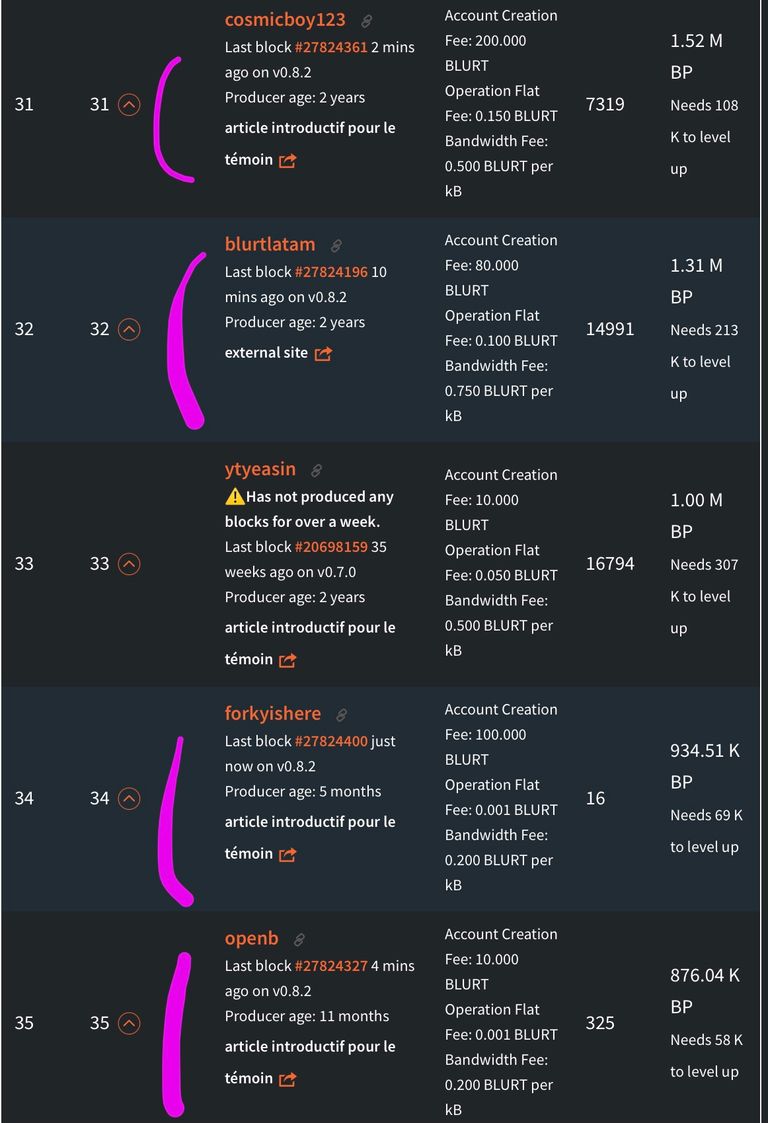Click chain link icon next to blurtlatam
This screenshot has width=768, height=1123.
tap(336, 246)
